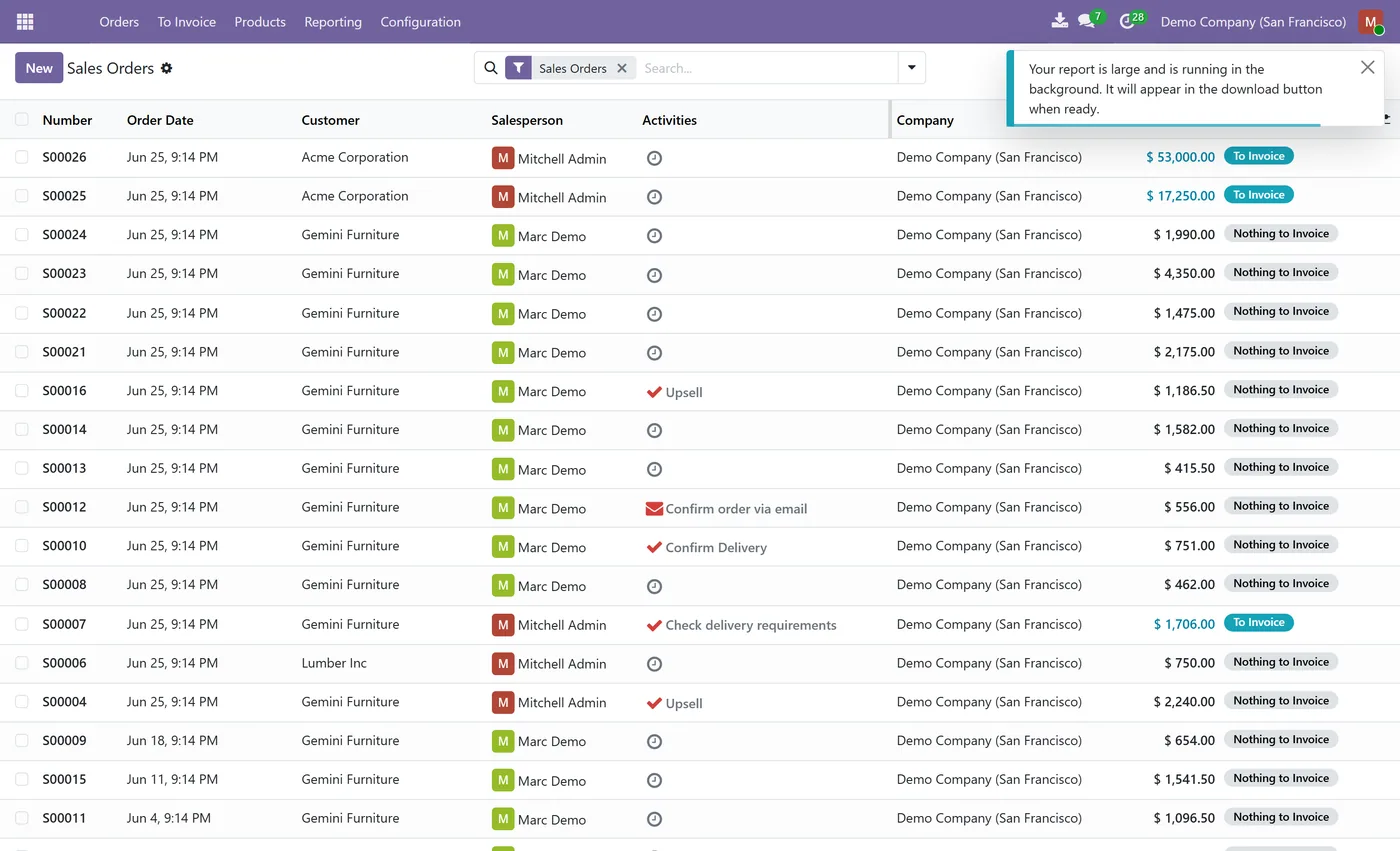The image size is (1400, 851).
Task: Click amount $ 17,250.00 on S00025
Action: [1181, 196]
